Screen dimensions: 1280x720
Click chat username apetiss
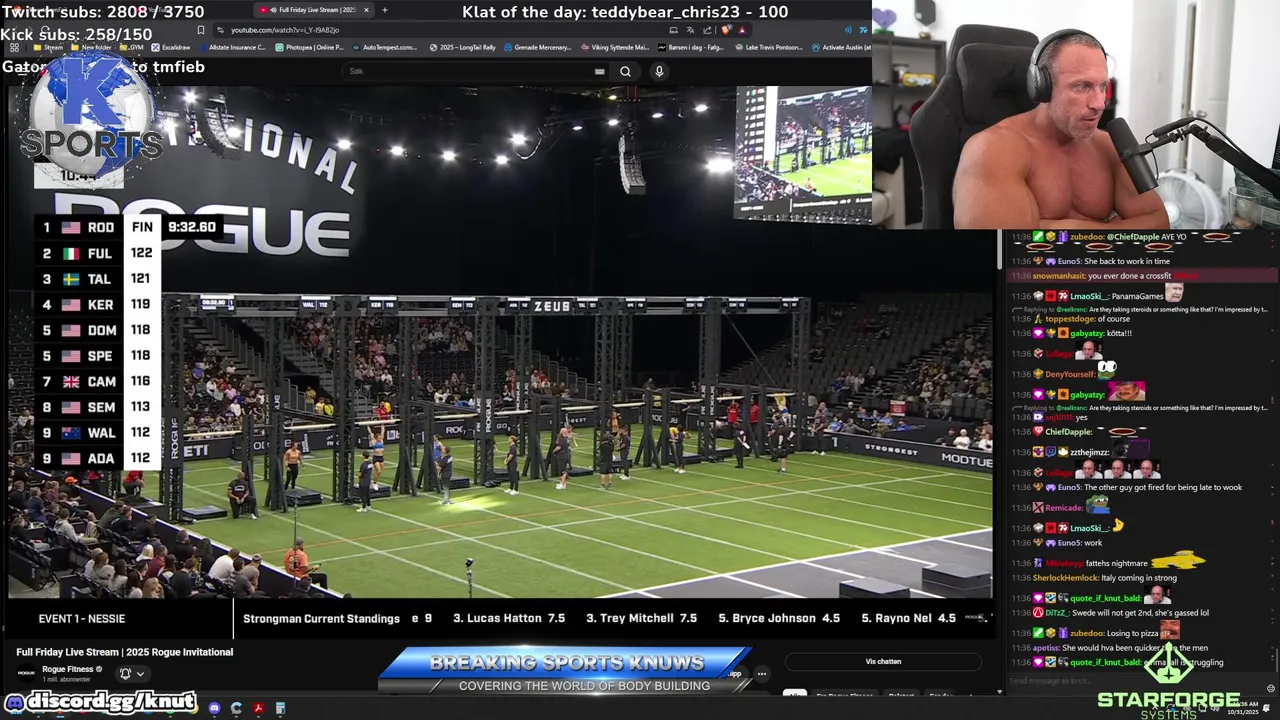pos(1045,648)
